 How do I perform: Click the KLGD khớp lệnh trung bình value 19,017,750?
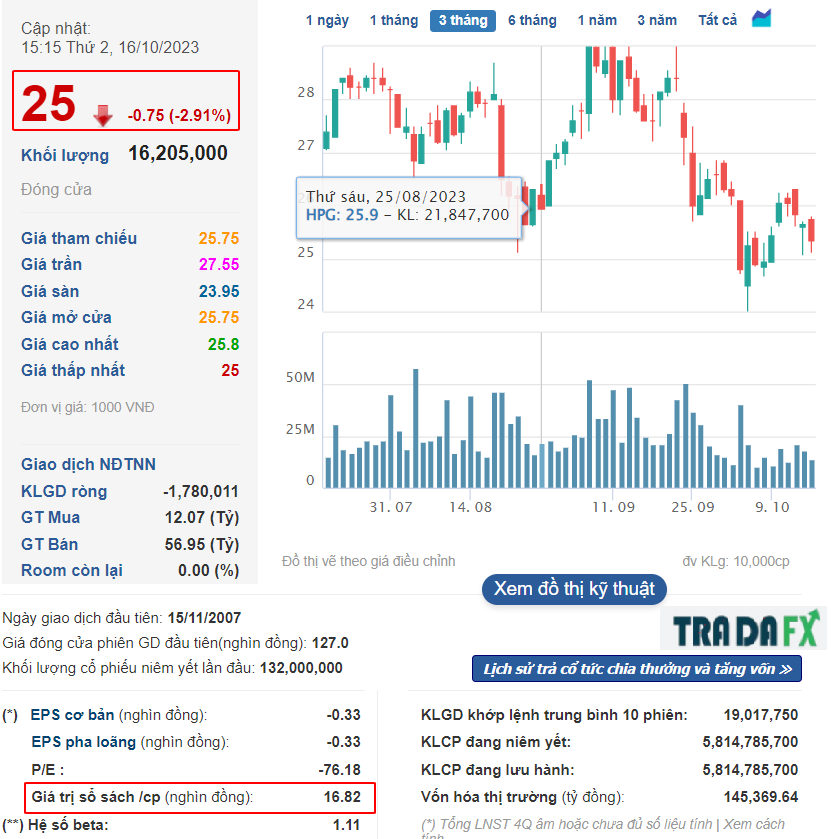(761, 715)
